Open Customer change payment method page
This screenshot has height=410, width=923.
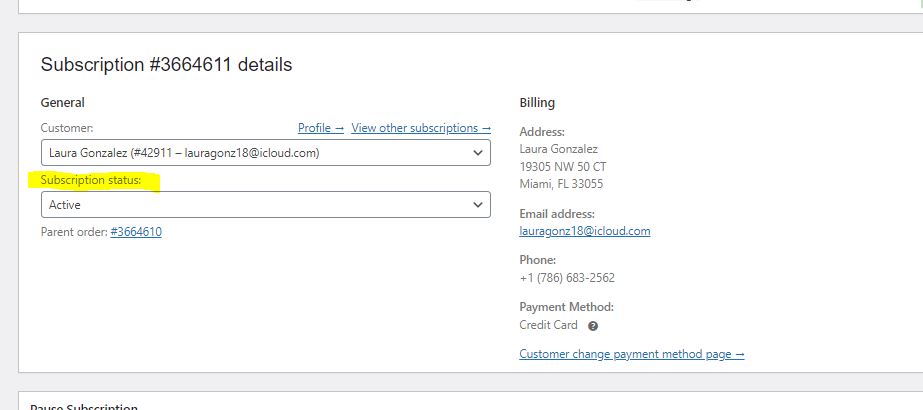click(632, 354)
